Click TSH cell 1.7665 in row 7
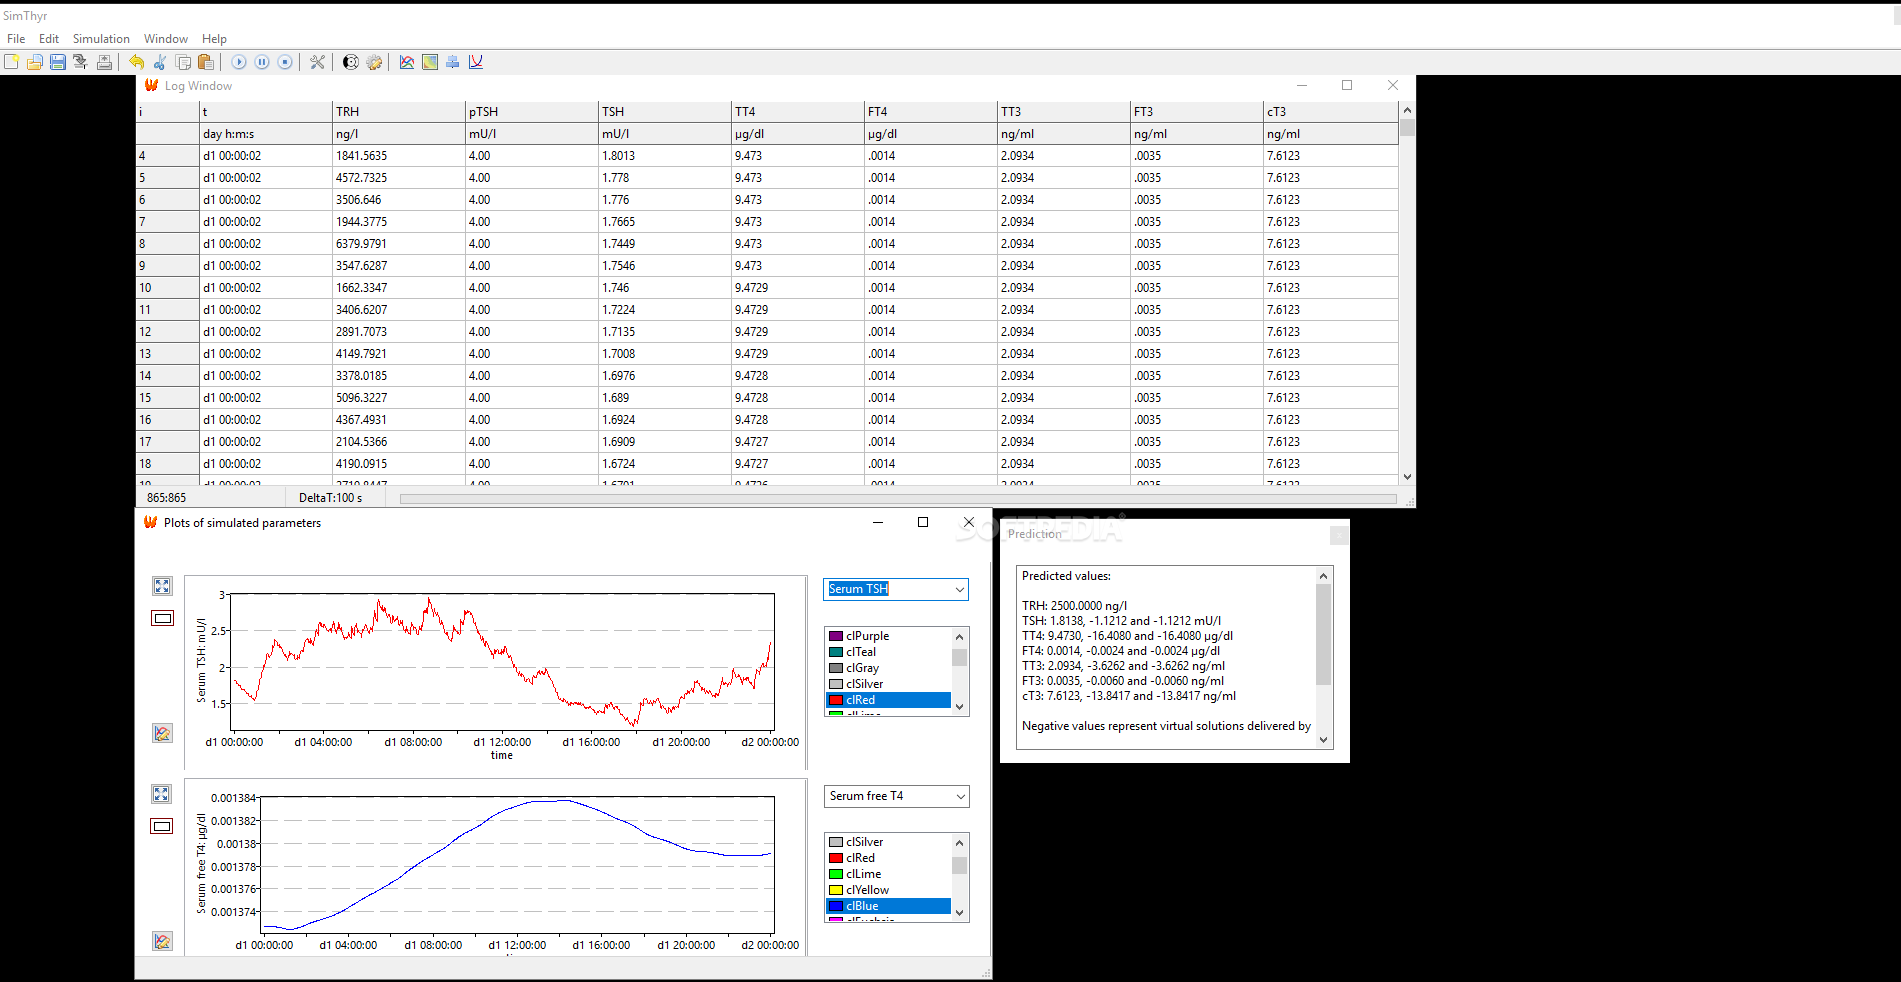Screen dimensions: 1901x982 pos(665,222)
